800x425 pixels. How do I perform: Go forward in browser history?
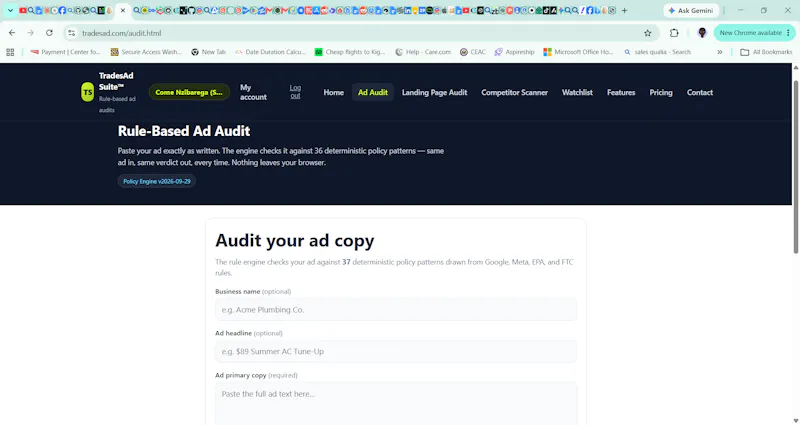coord(31,33)
